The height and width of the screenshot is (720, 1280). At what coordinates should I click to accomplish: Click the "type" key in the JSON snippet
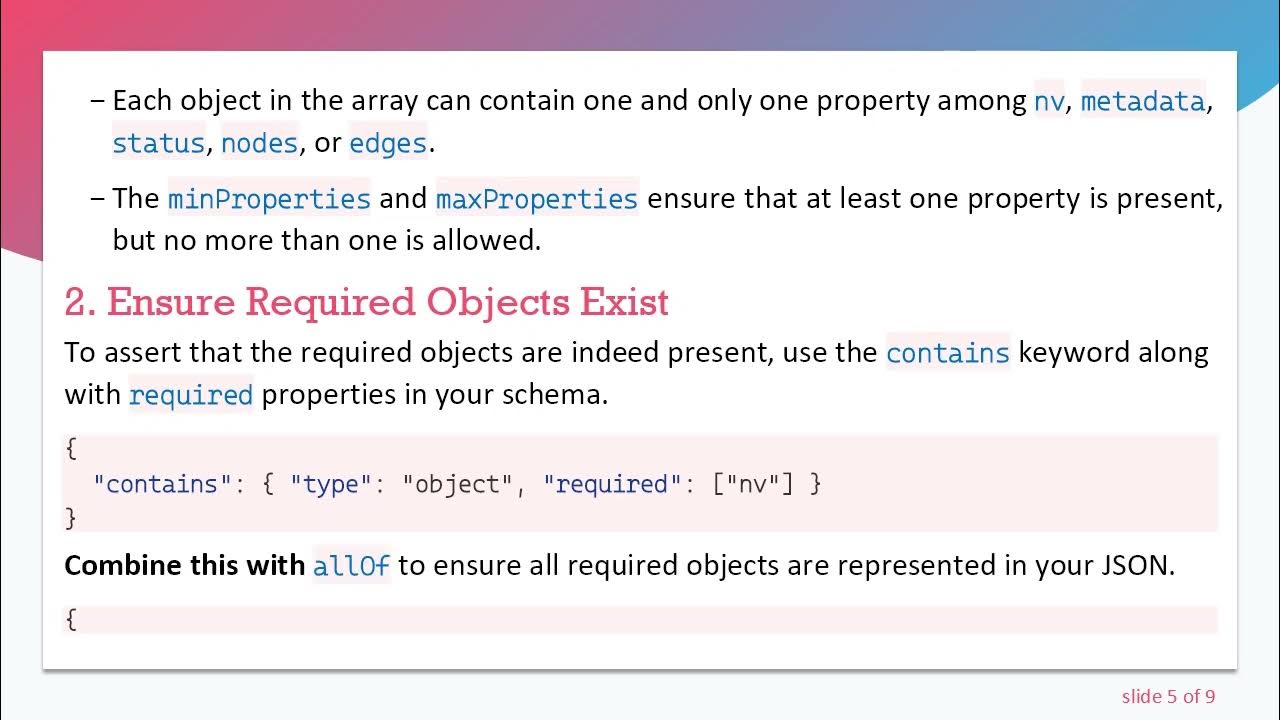[330, 484]
